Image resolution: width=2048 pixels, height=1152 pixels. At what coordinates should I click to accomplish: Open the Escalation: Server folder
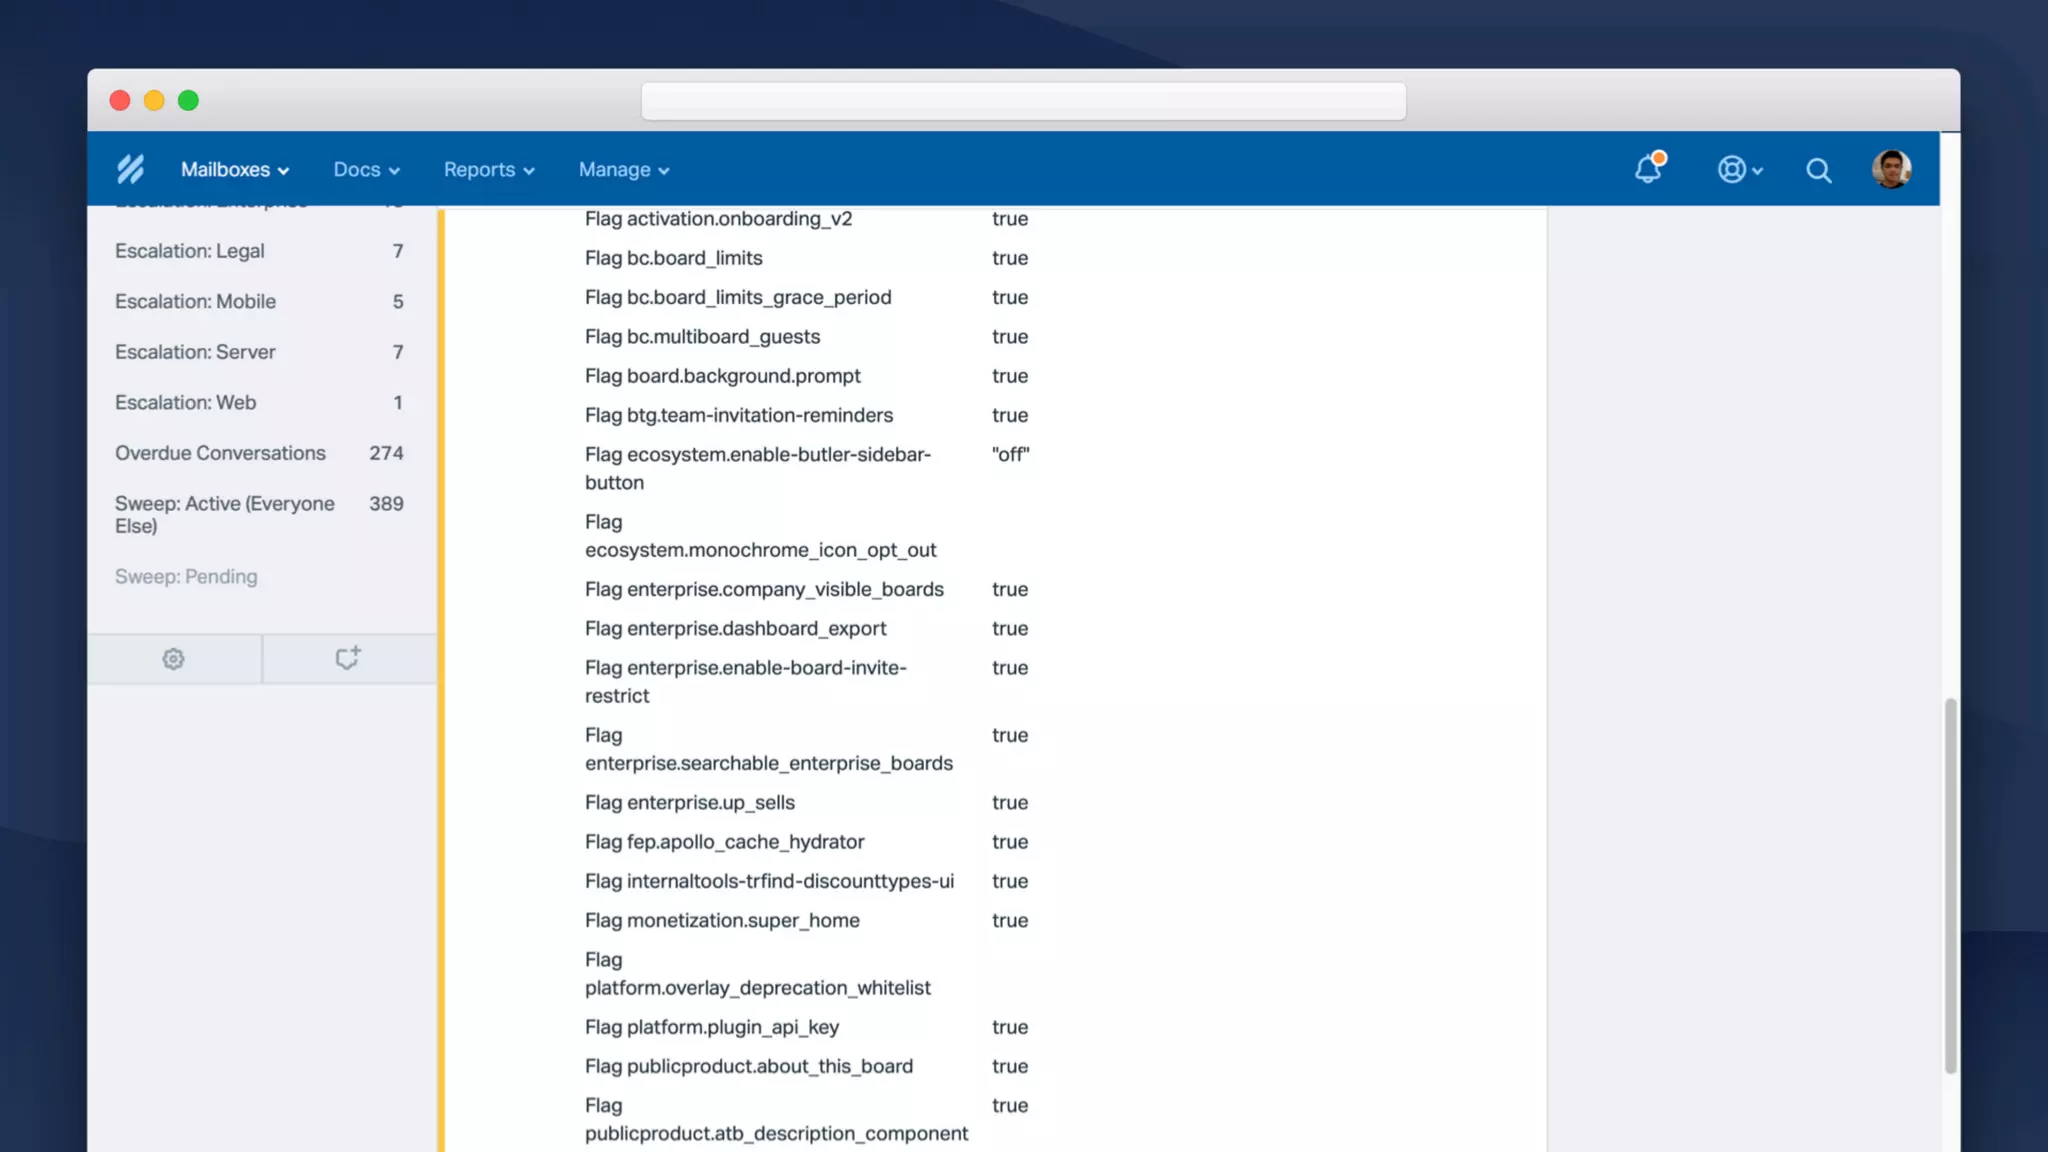click(x=259, y=352)
